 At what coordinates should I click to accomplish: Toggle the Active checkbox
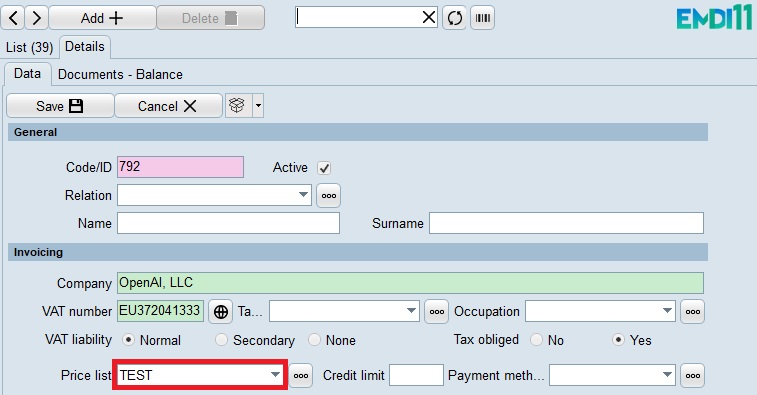pos(324,168)
